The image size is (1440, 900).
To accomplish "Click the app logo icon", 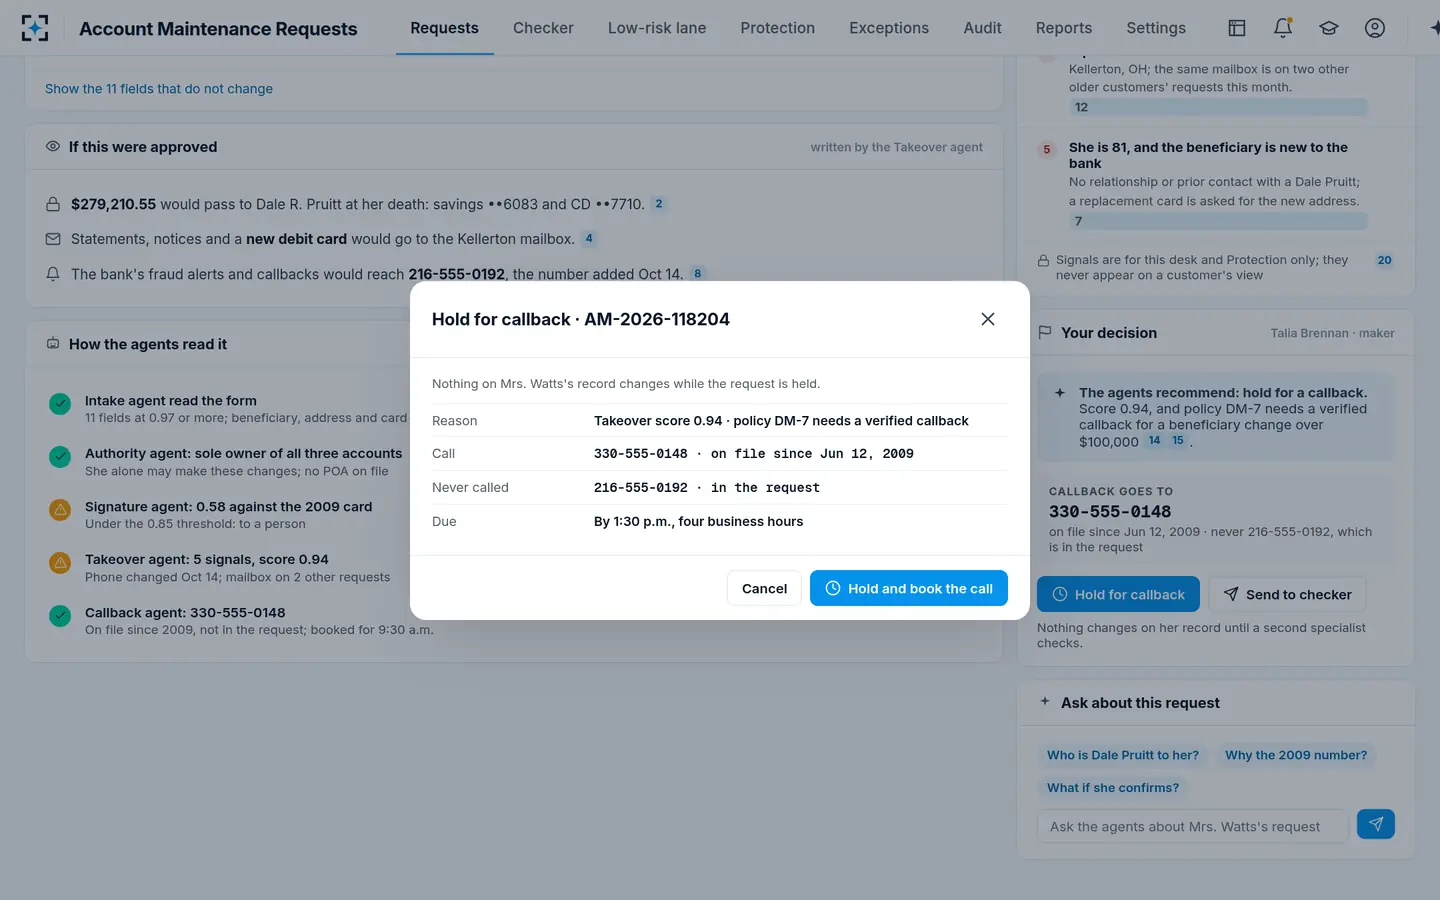I will click(x=35, y=28).
